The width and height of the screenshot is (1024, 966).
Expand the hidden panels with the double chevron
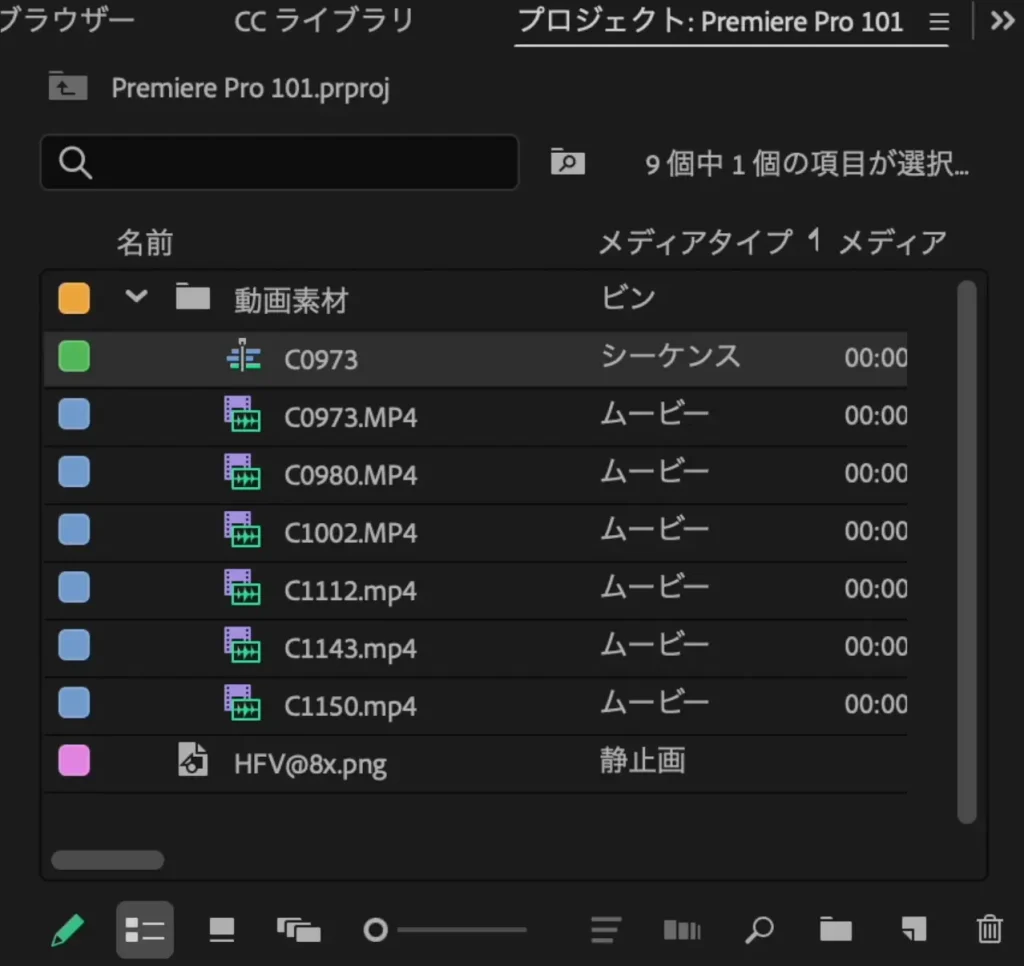(1000, 20)
